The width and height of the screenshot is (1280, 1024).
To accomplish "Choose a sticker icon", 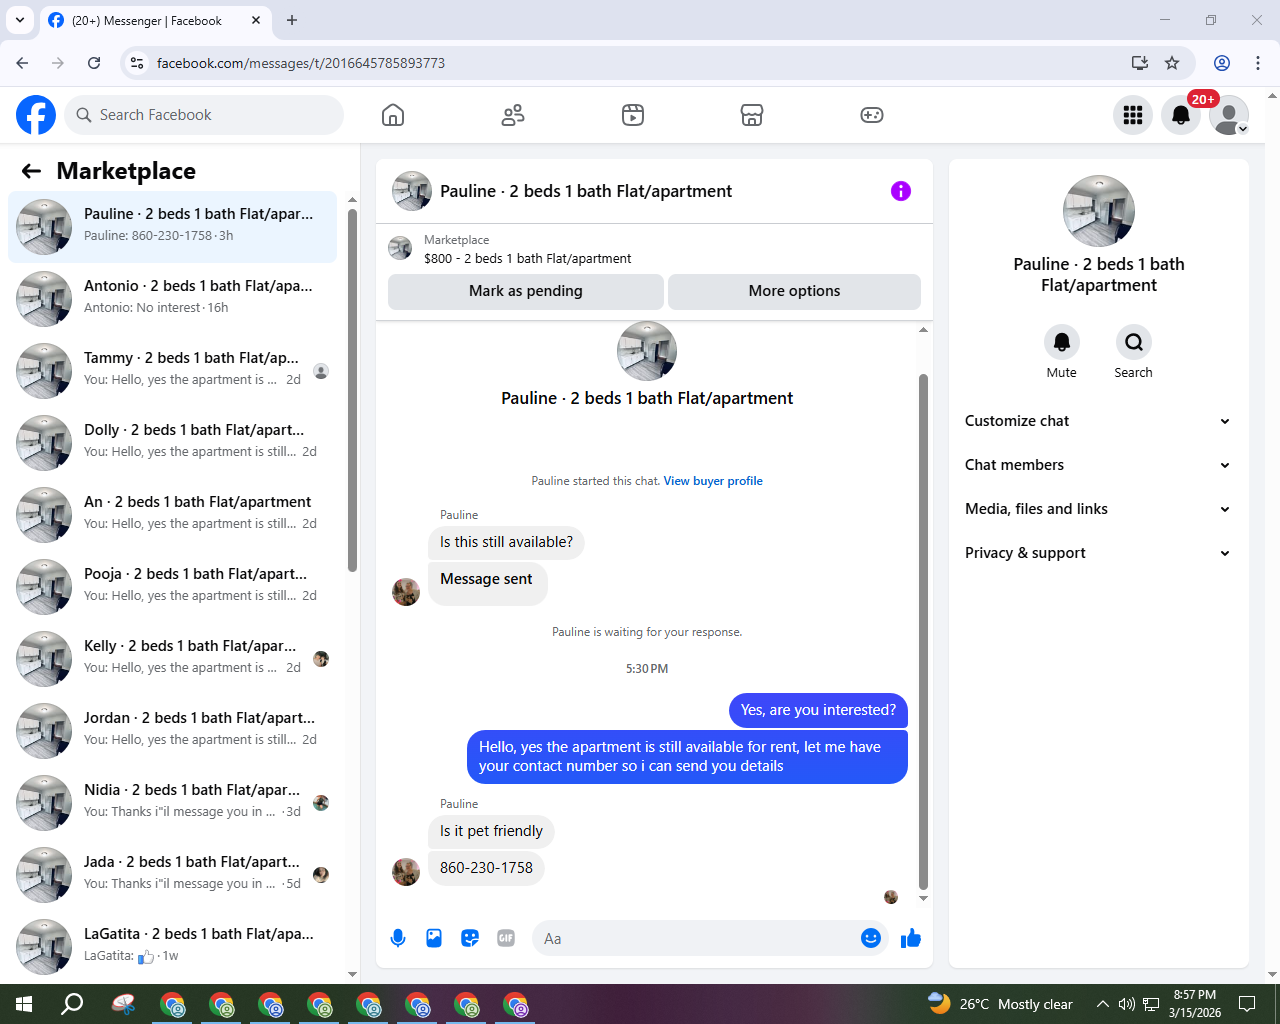I will (x=470, y=938).
